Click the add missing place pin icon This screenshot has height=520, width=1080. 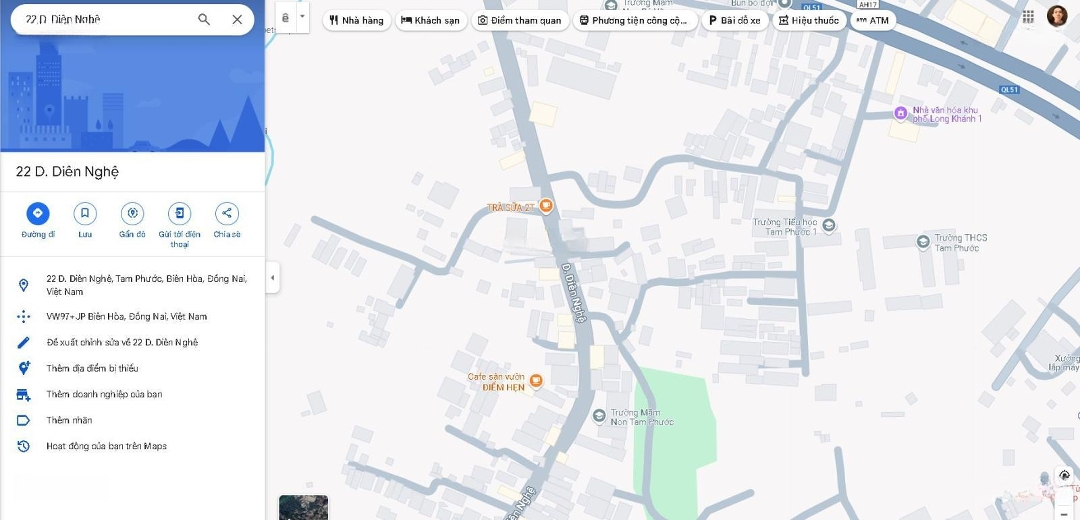23,368
